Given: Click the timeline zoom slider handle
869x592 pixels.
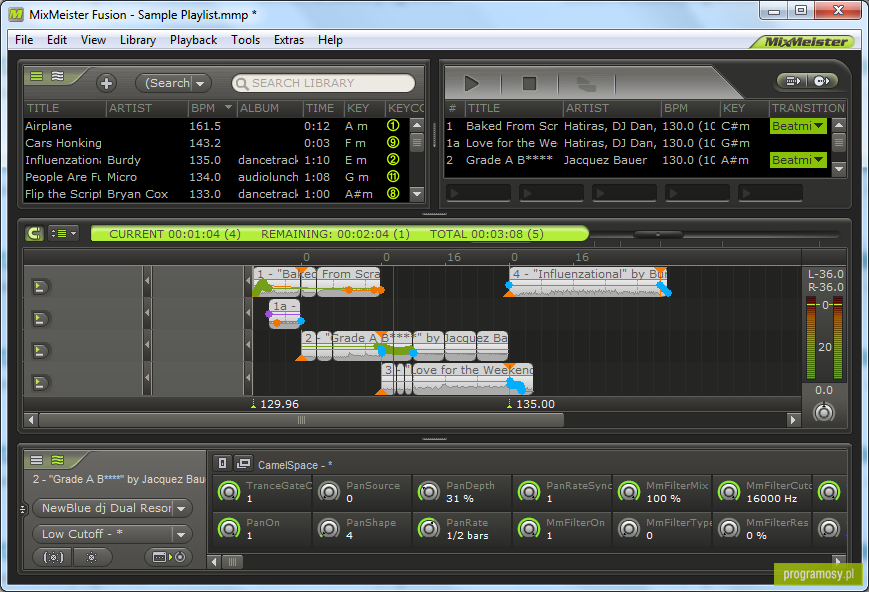Looking at the screenshot, I should pyautogui.click(x=658, y=234).
